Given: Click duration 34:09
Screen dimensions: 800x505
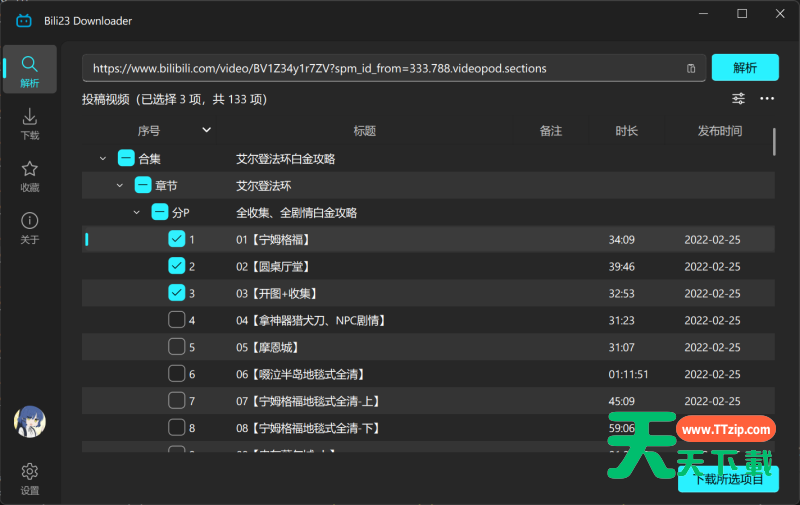Looking at the screenshot, I should coord(621,240).
